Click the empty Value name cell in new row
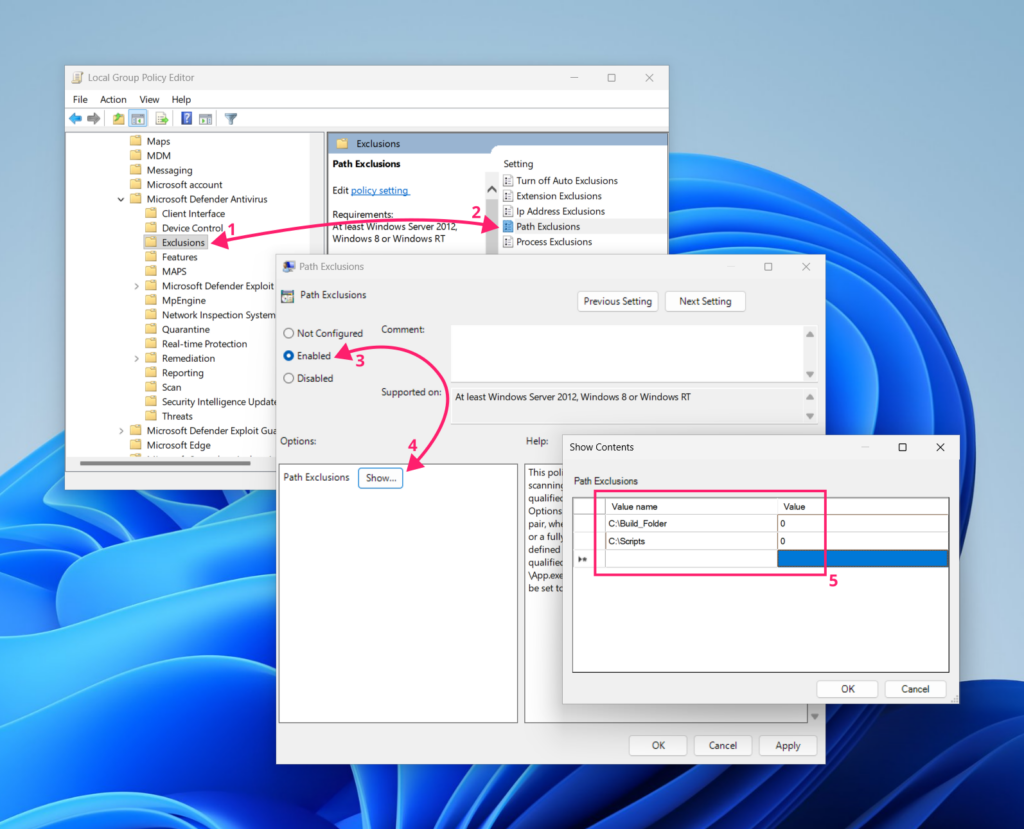This screenshot has height=829, width=1024. [691, 559]
